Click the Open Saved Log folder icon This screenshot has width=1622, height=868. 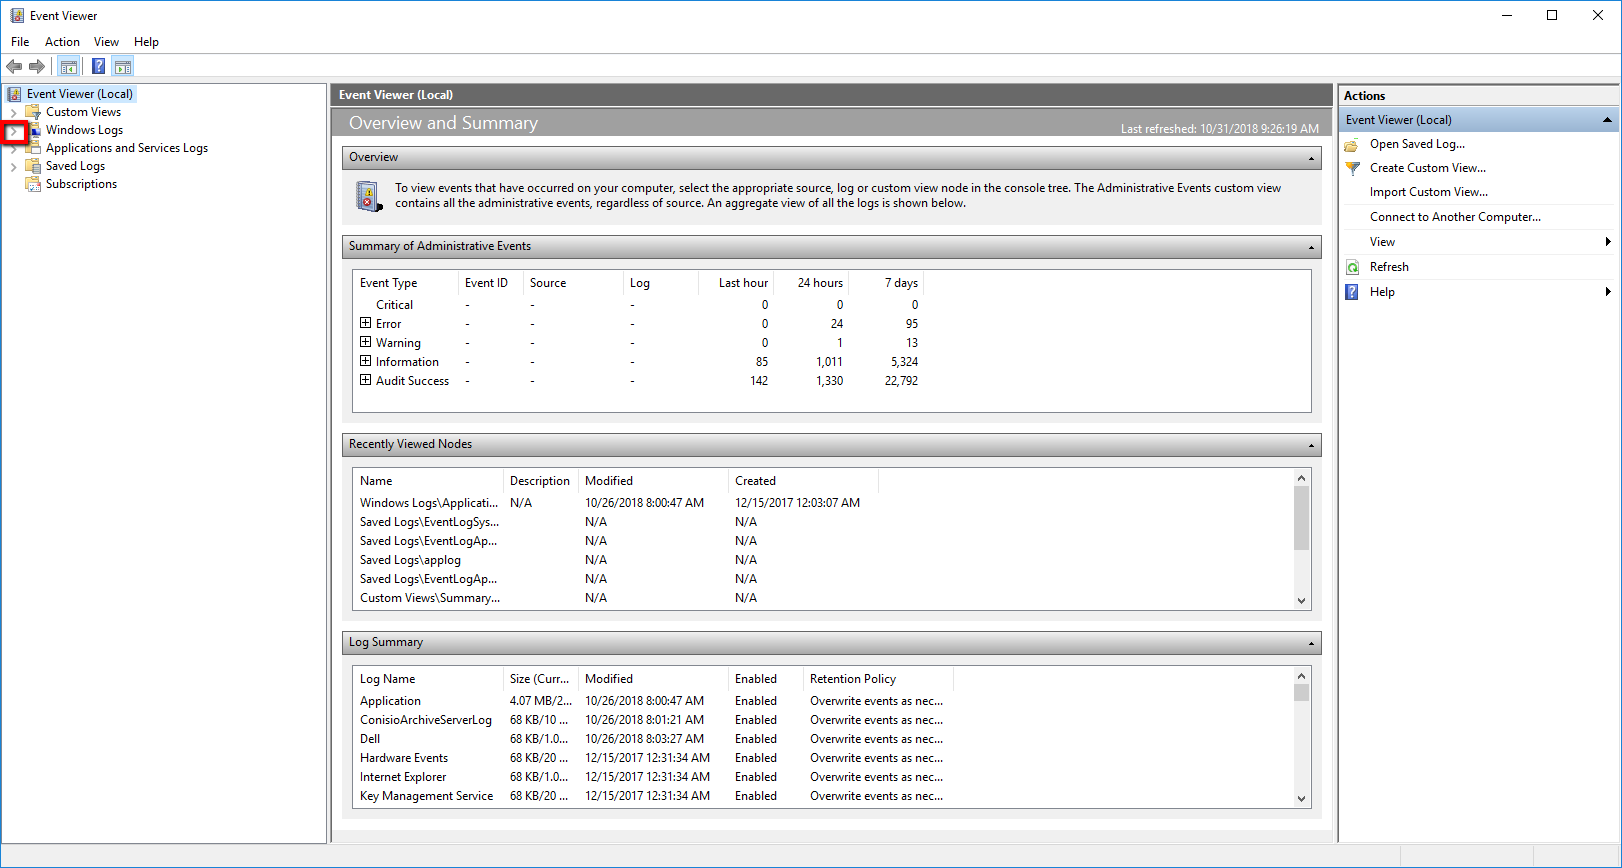(1352, 144)
